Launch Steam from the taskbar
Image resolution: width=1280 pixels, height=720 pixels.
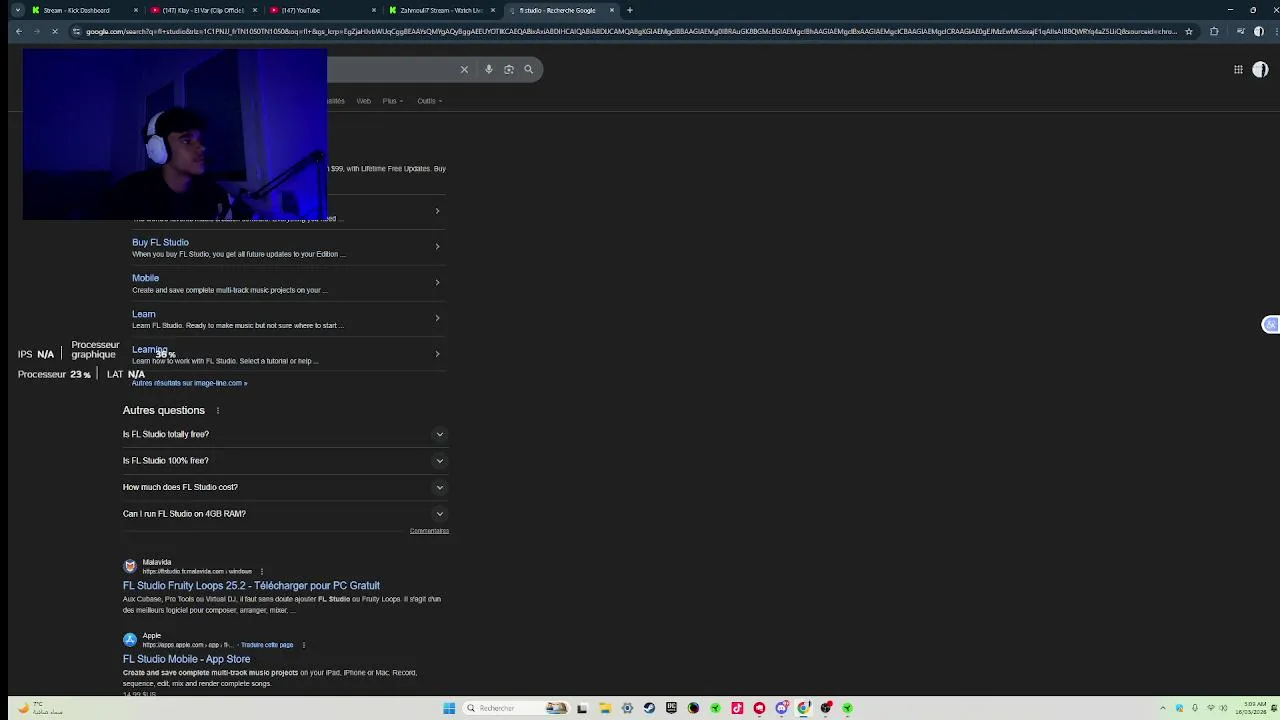click(649, 708)
